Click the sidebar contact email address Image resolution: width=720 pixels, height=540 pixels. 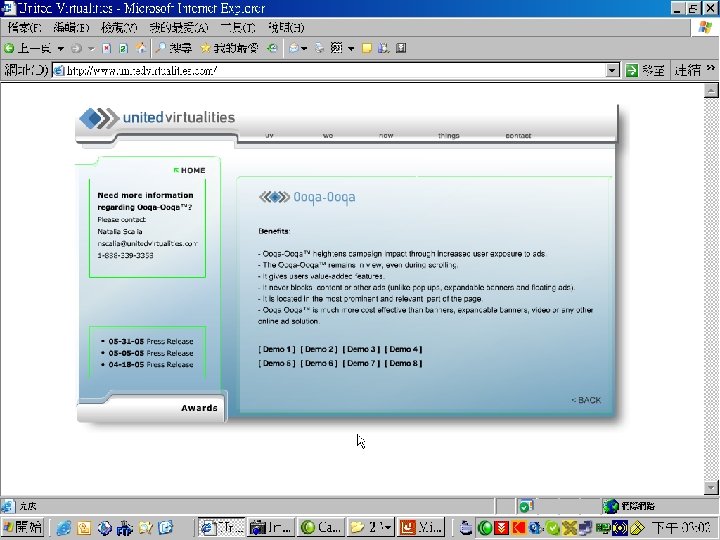point(147,243)
